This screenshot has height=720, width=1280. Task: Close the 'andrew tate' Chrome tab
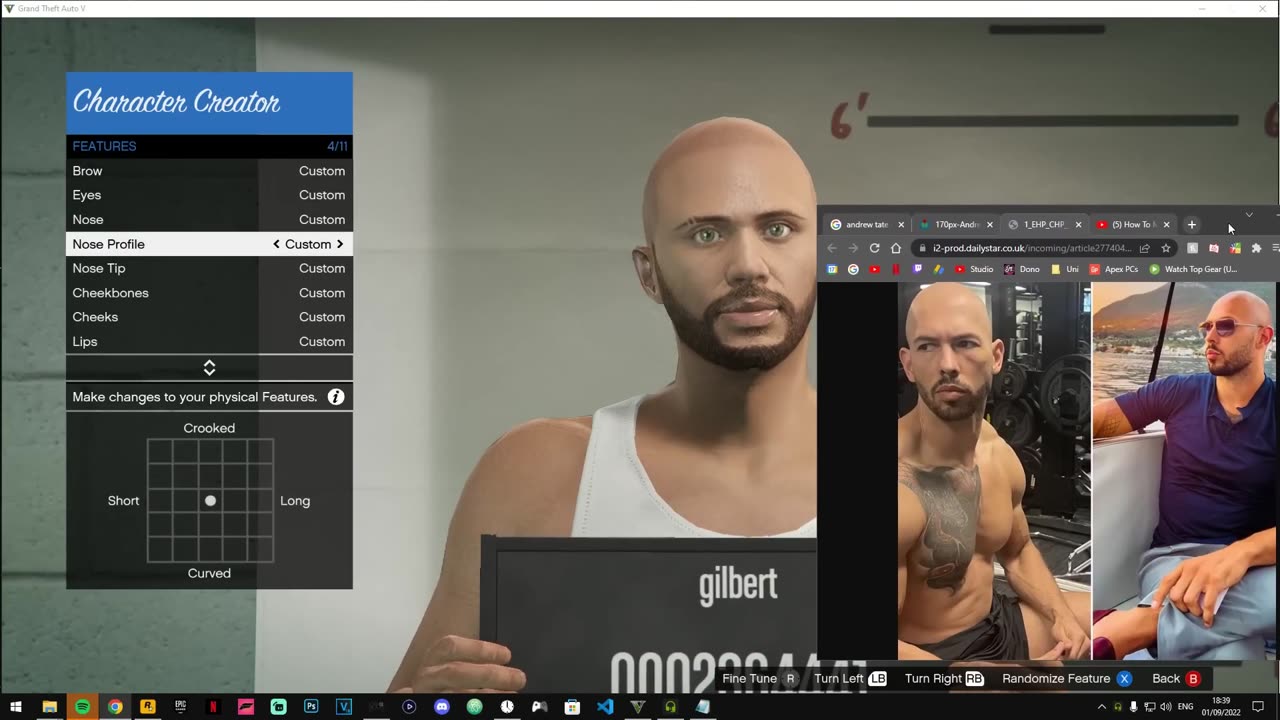[x=901, y=225]
